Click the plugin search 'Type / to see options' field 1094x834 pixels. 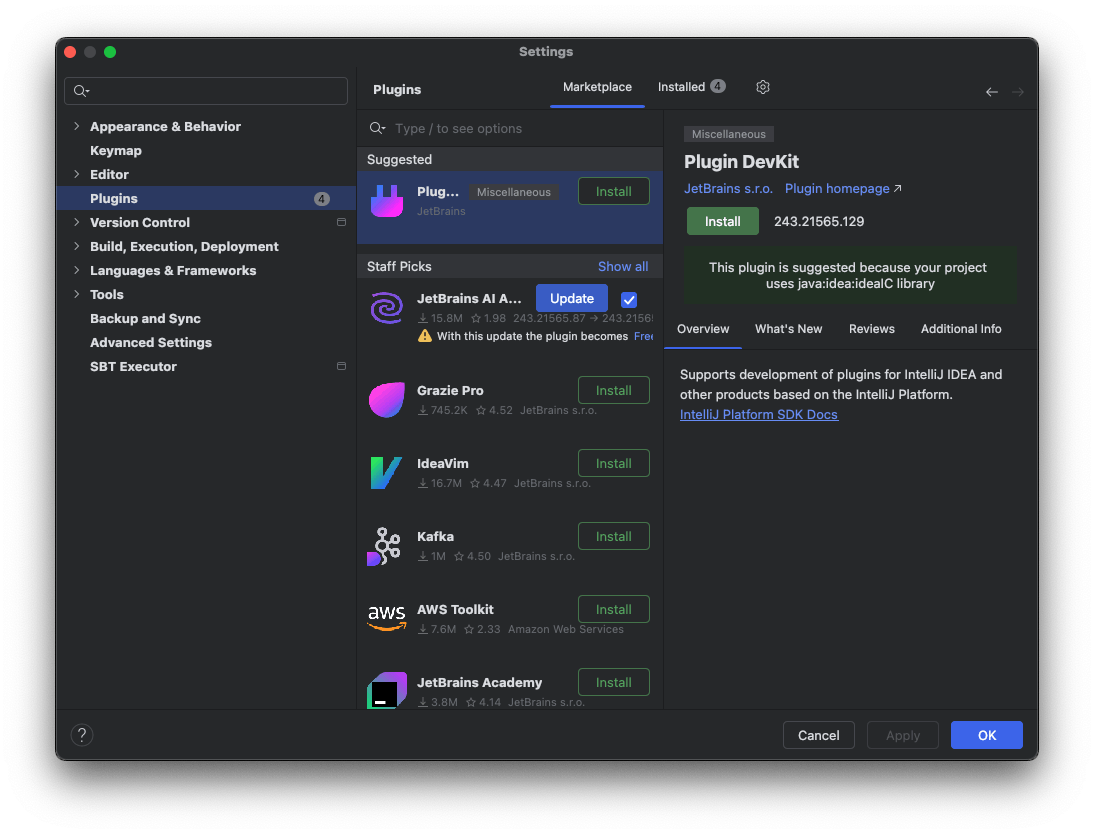[x=510, y=128]
